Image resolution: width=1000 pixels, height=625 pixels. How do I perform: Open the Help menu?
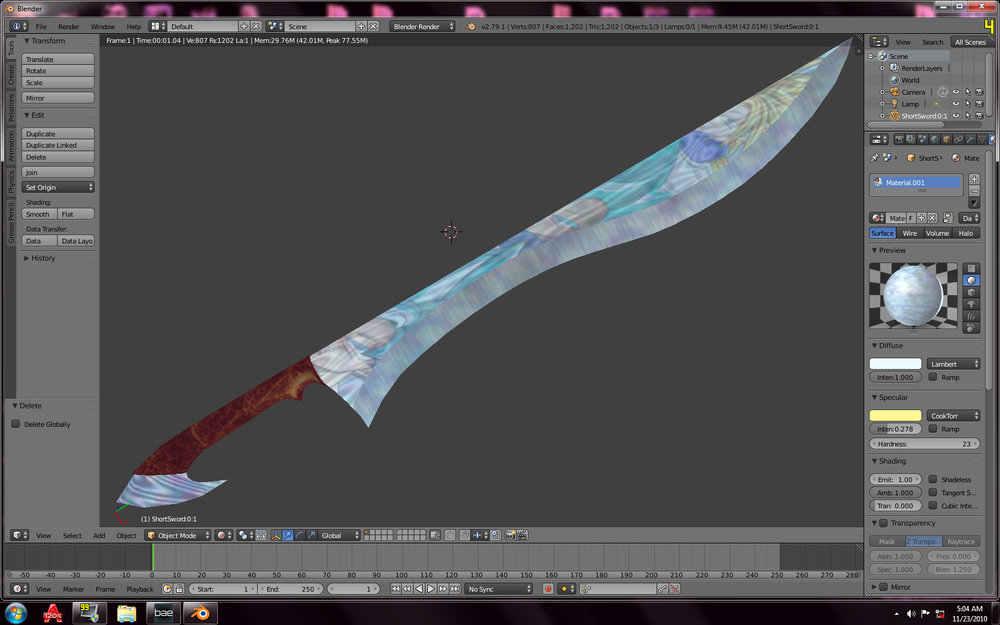point(133,27)
